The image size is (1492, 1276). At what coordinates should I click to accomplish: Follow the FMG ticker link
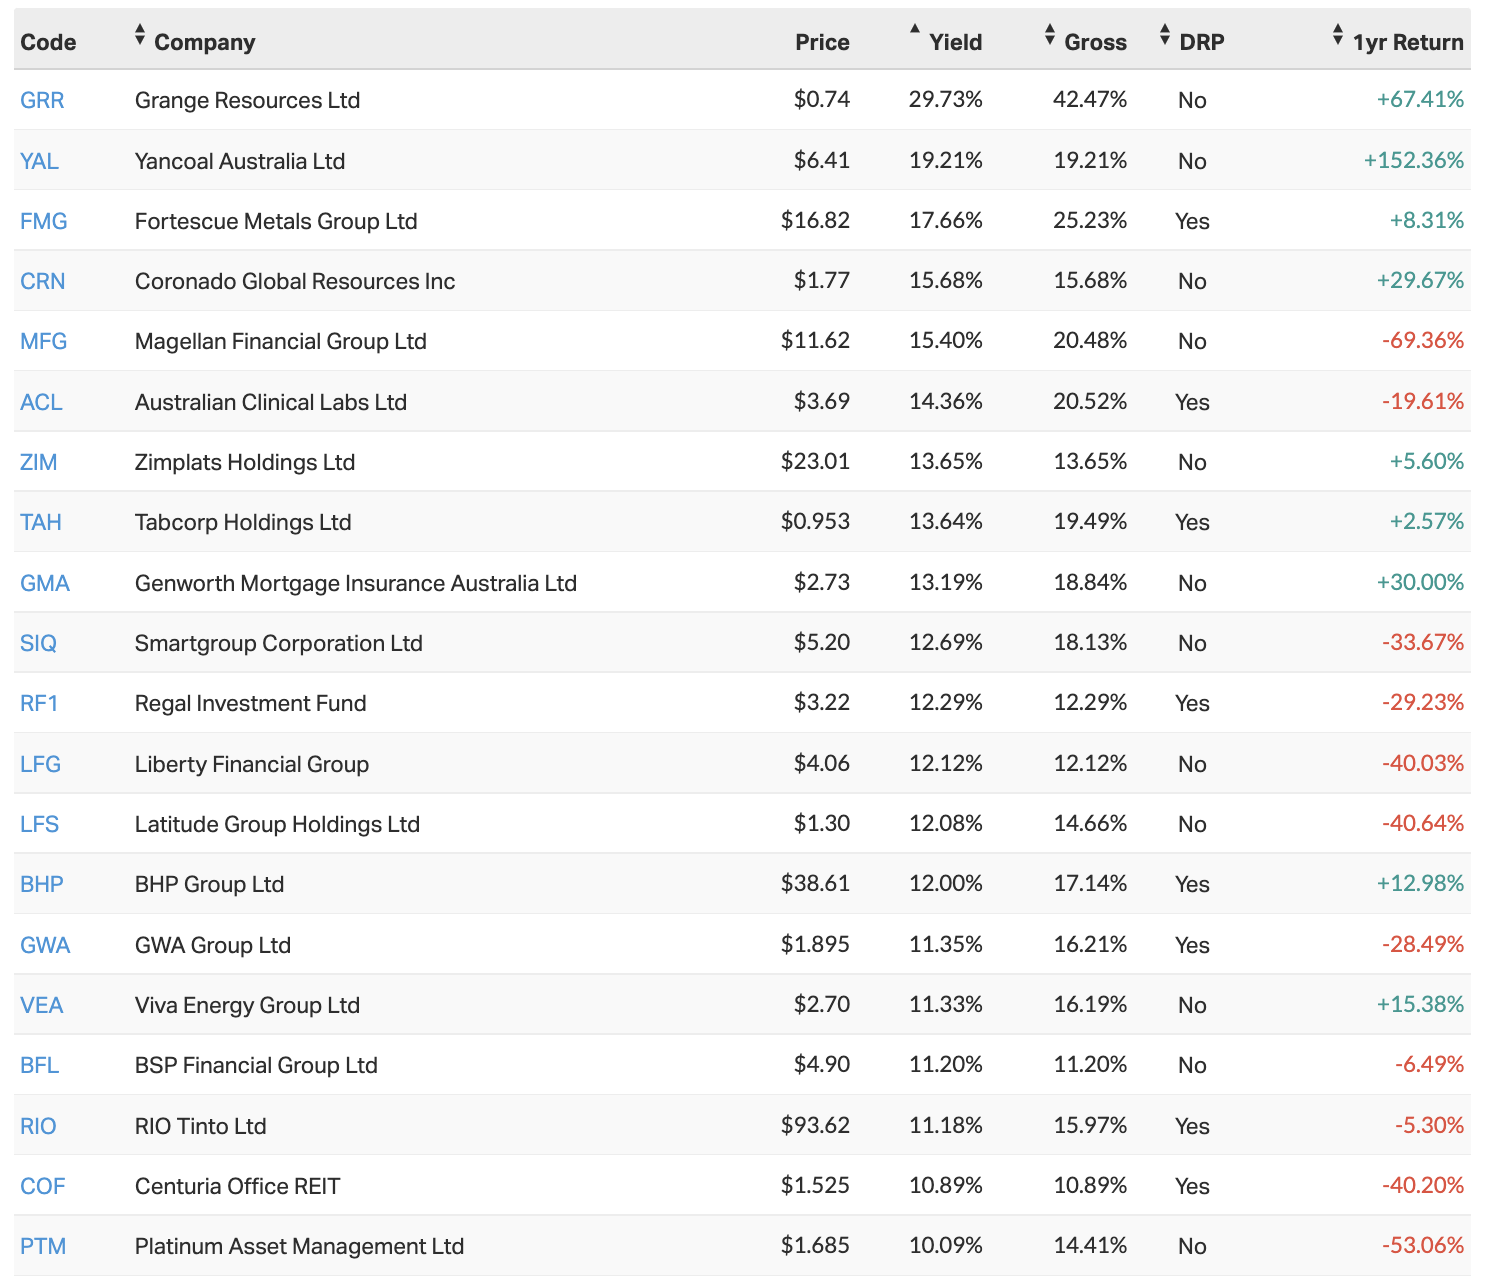click(x=44, y=221)
